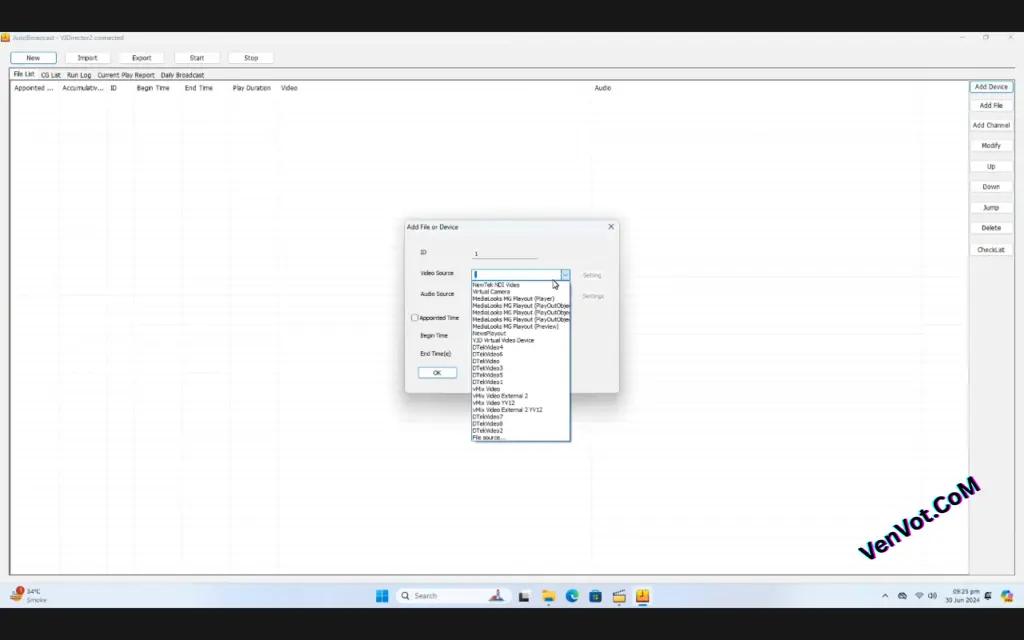This screenshot has width=1024, height=640.
Task: Open Copilot from the taskbar corner
Action: (x=1006, y=596)
